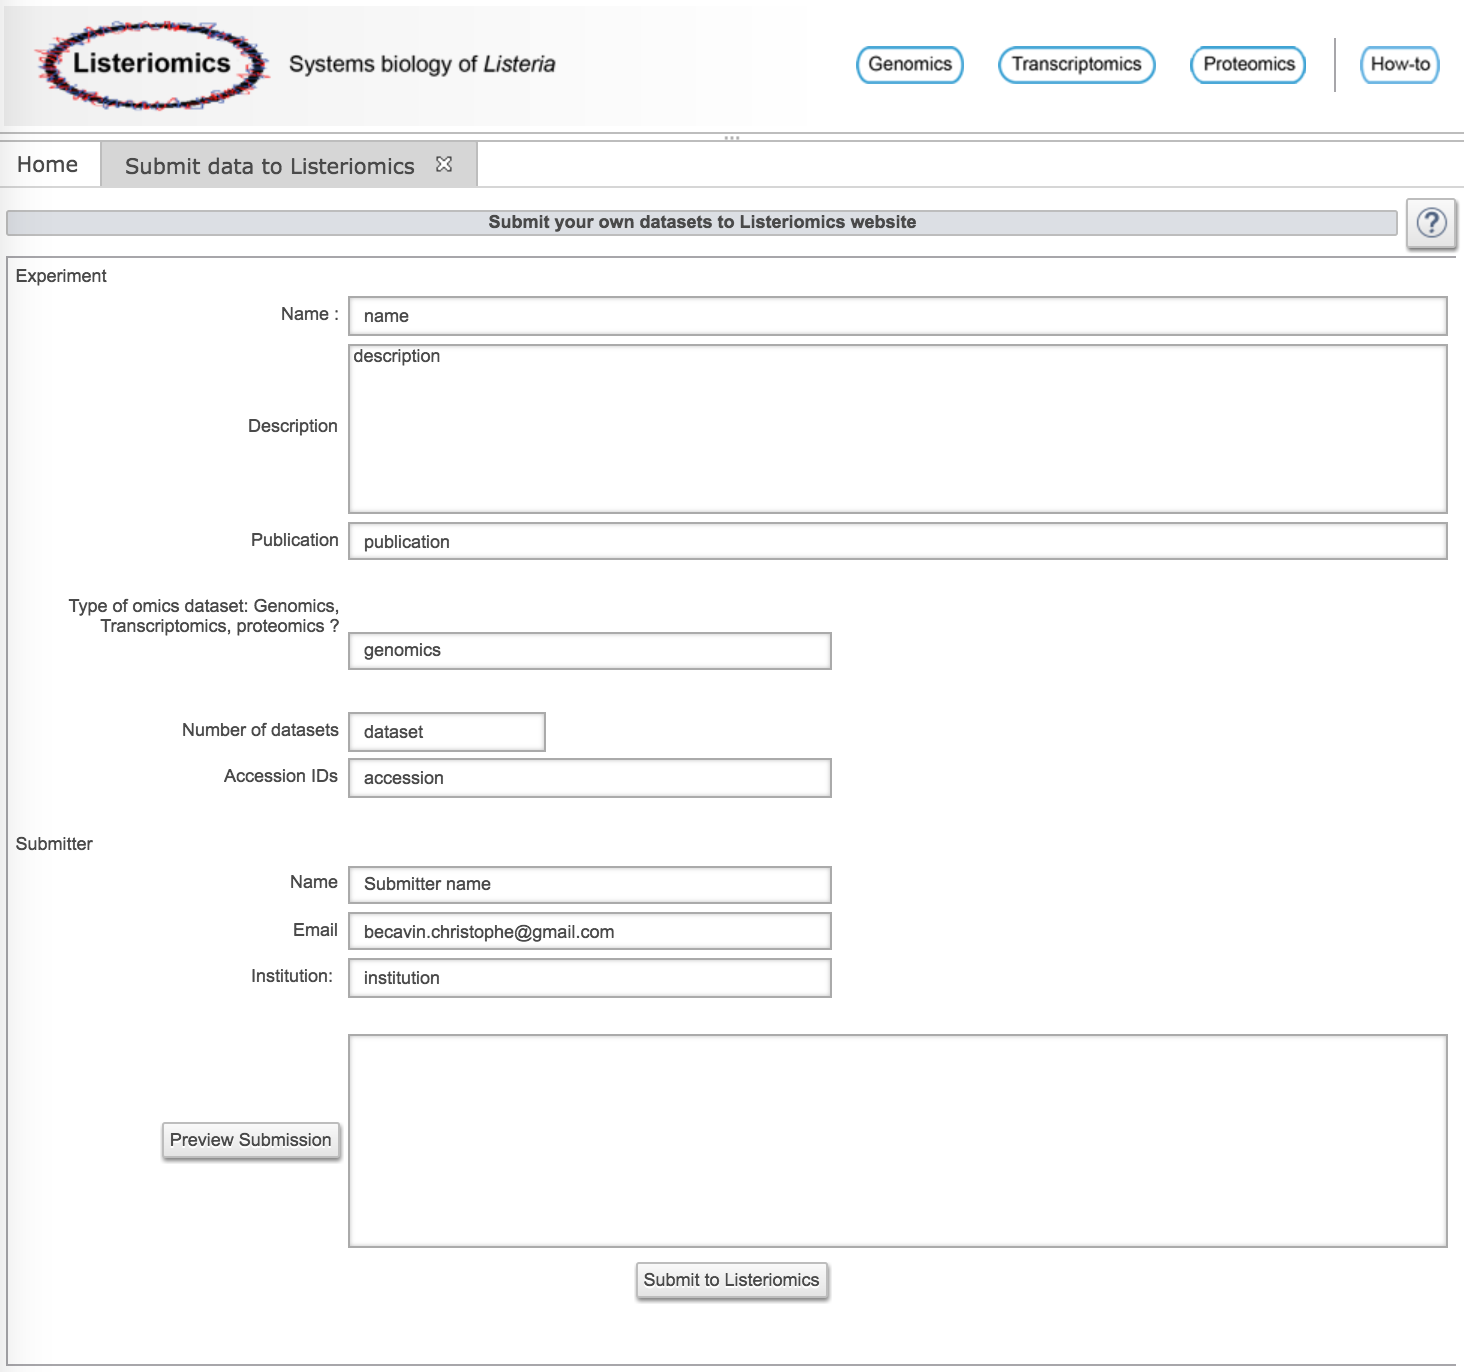
Task: Click the Accession IDs field
Action: point(589,778)
